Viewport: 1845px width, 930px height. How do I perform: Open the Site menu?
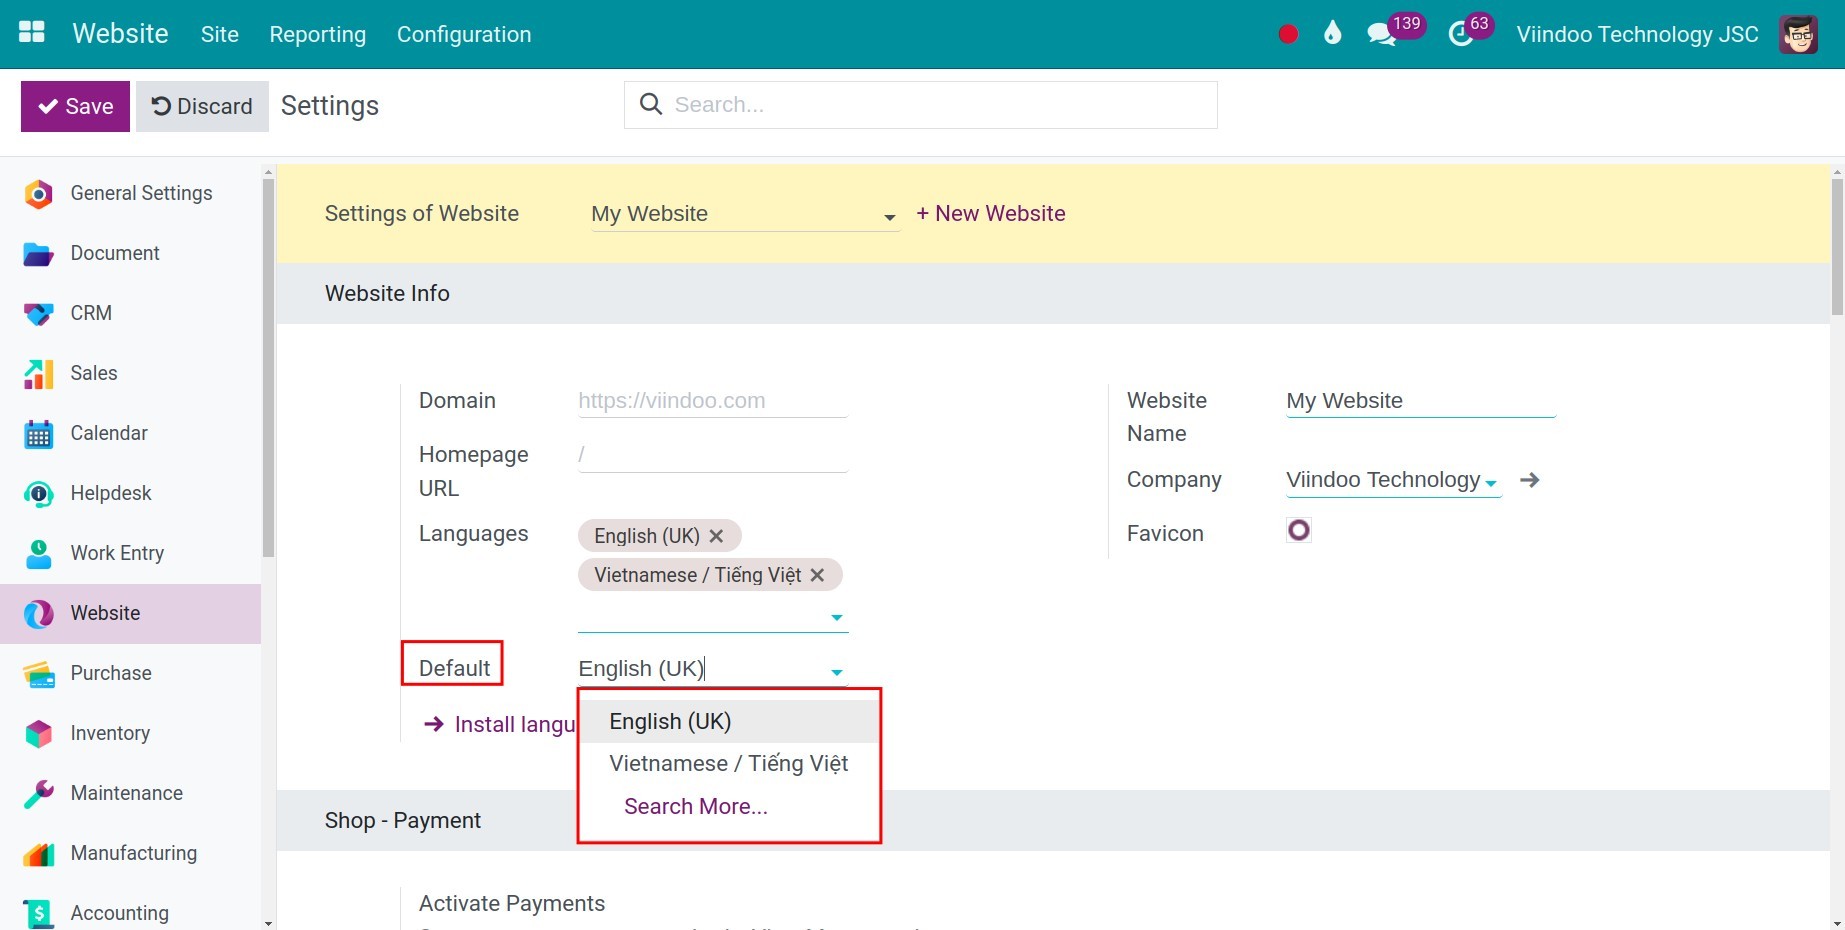[219, 34]
